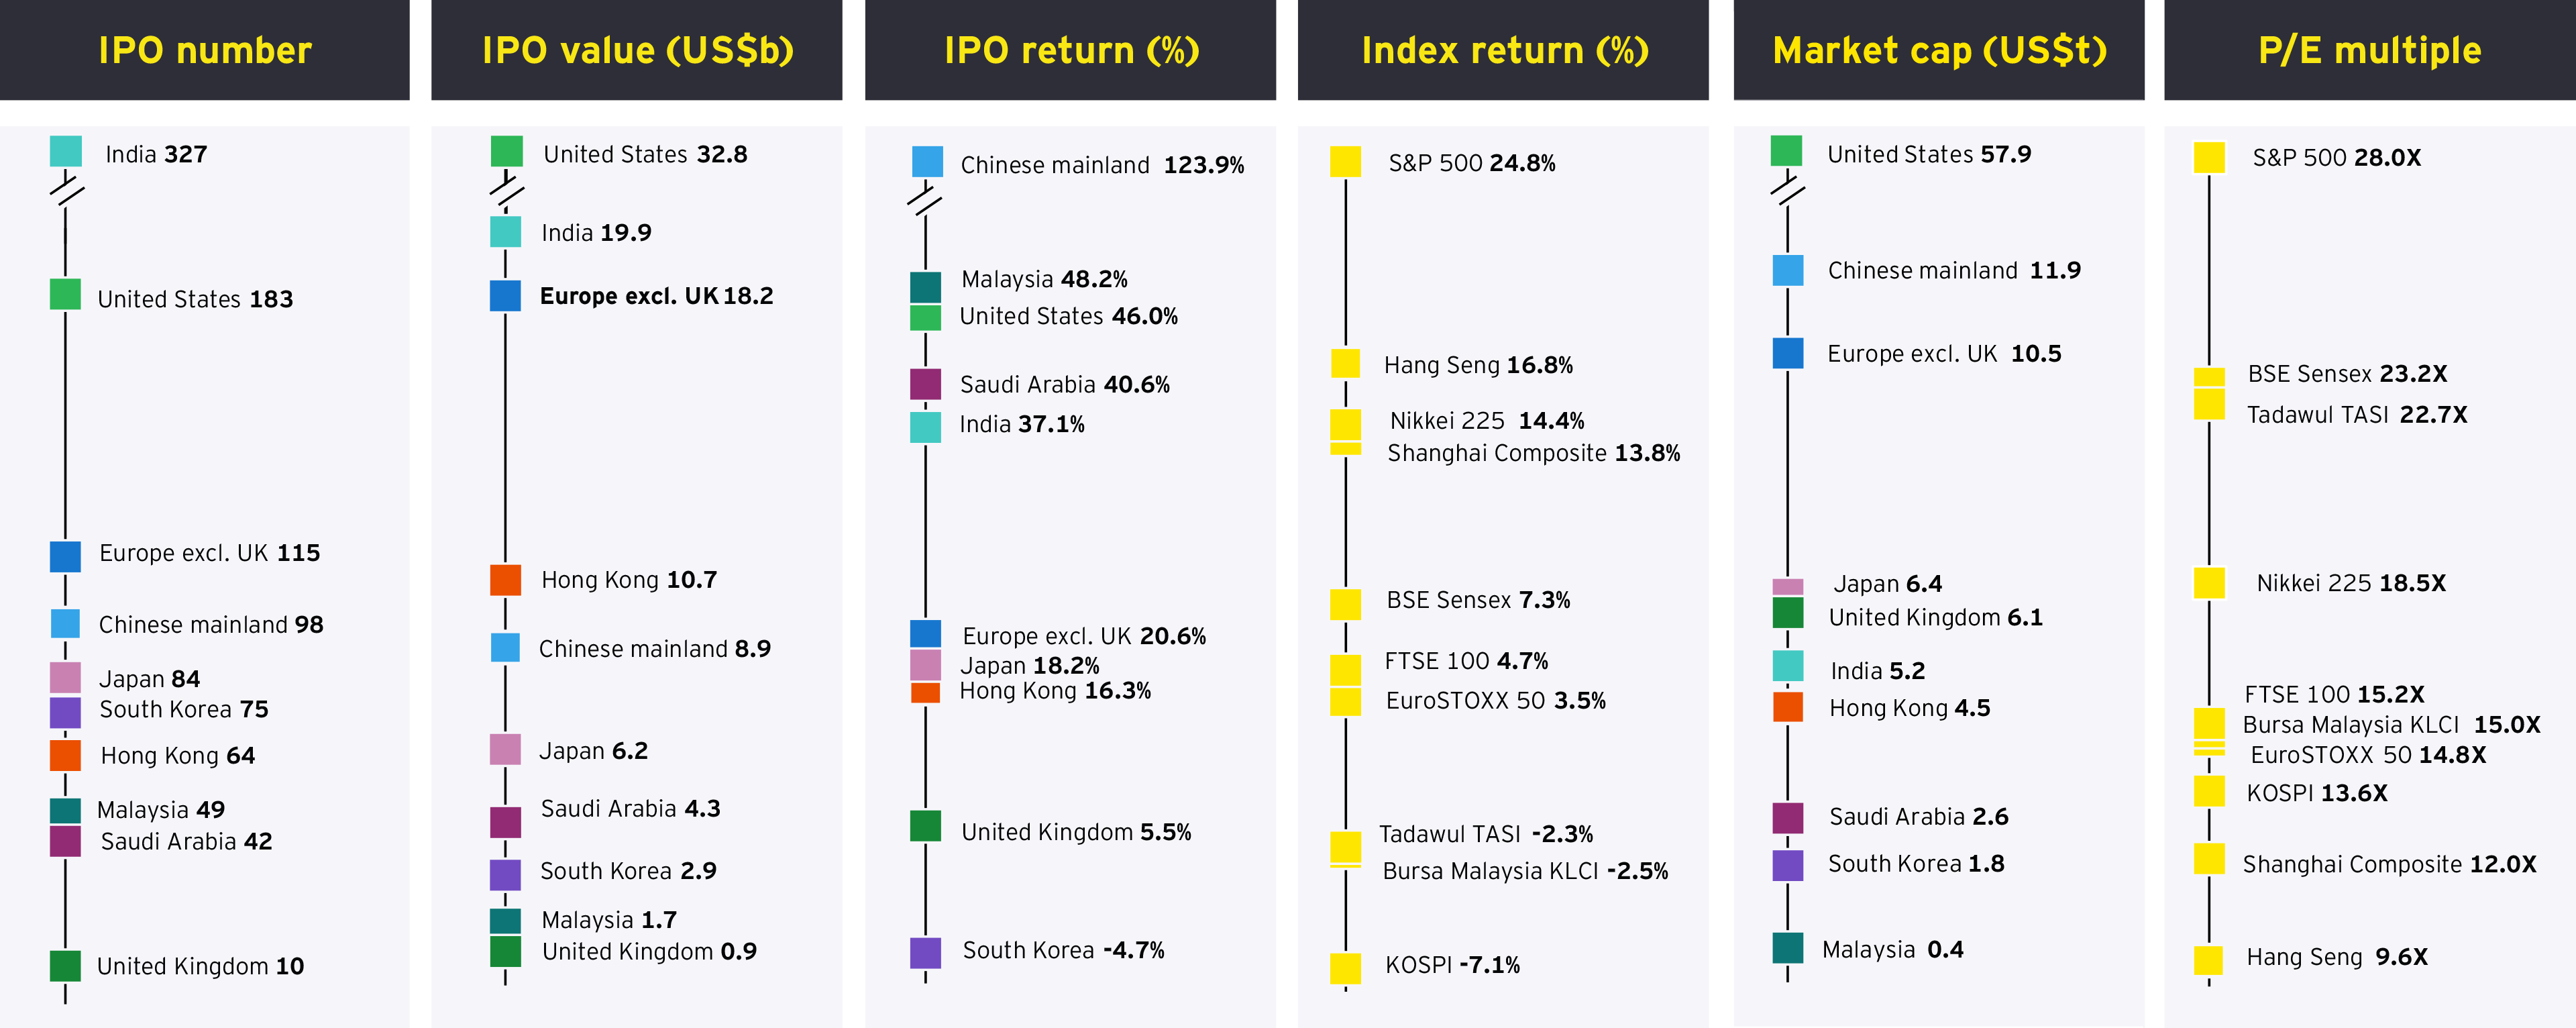Select the yellow S&P 500 24.8% marker
Viewport: 2576px width, 1028px height.
click(x=1345, y=162)
